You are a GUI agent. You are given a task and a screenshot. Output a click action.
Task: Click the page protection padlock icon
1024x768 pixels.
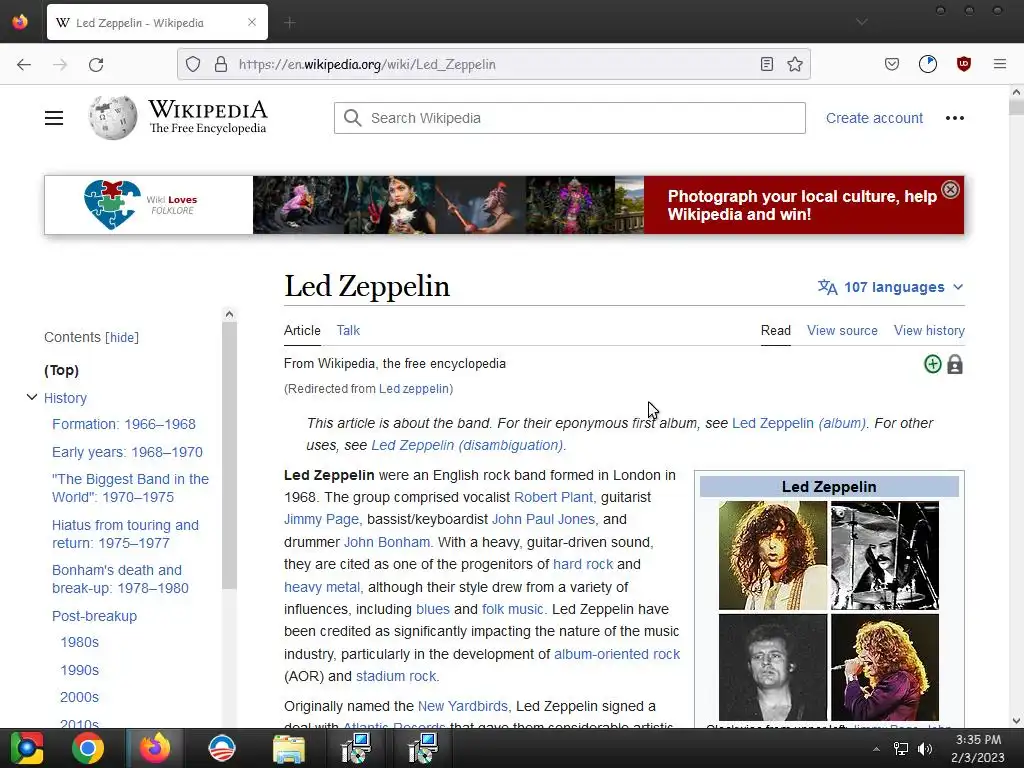point(955,364)
